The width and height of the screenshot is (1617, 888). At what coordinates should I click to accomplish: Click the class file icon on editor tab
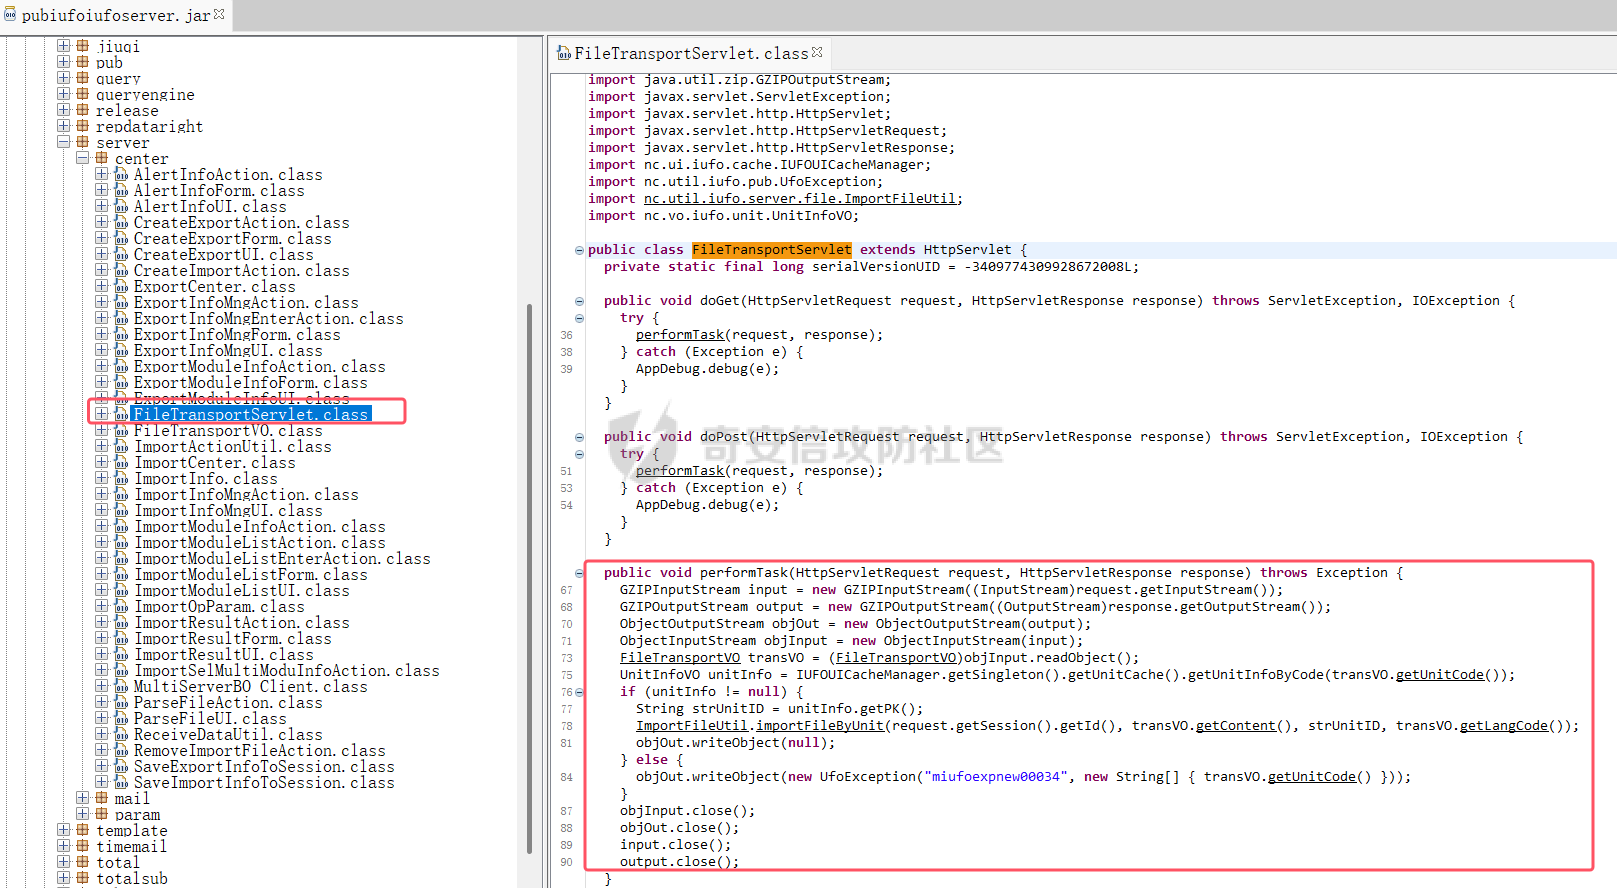click(564, 53)
